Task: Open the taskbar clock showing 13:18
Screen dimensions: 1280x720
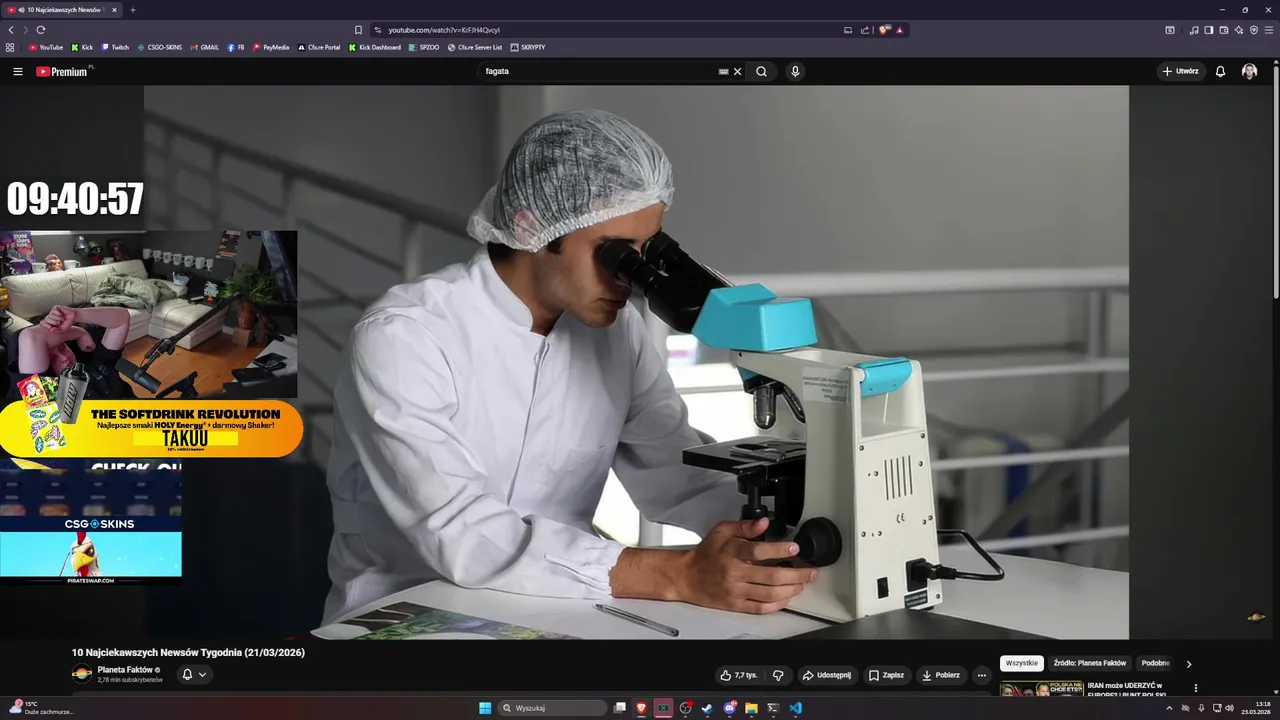Action: (x=1256, y=708)
